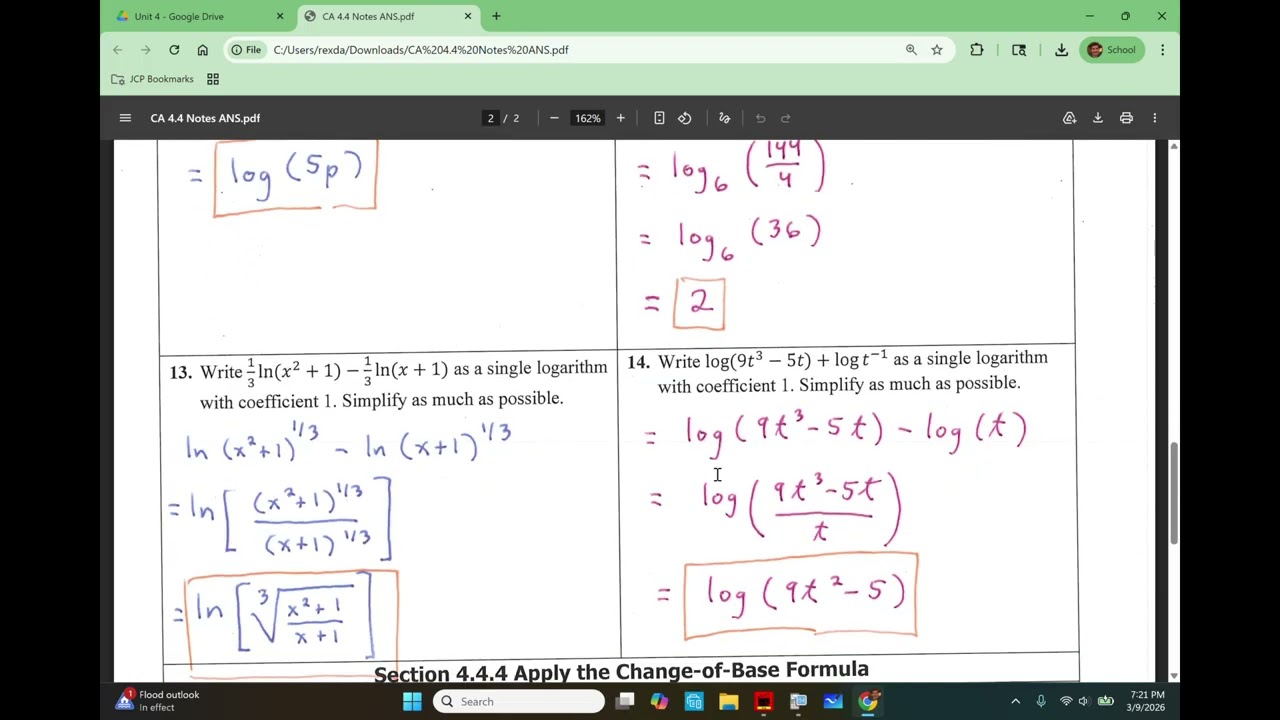The image size is (1280, 720).
Task: Click the Section 4.4.4 Change-of-Base heading
Action: pos(621,670)
